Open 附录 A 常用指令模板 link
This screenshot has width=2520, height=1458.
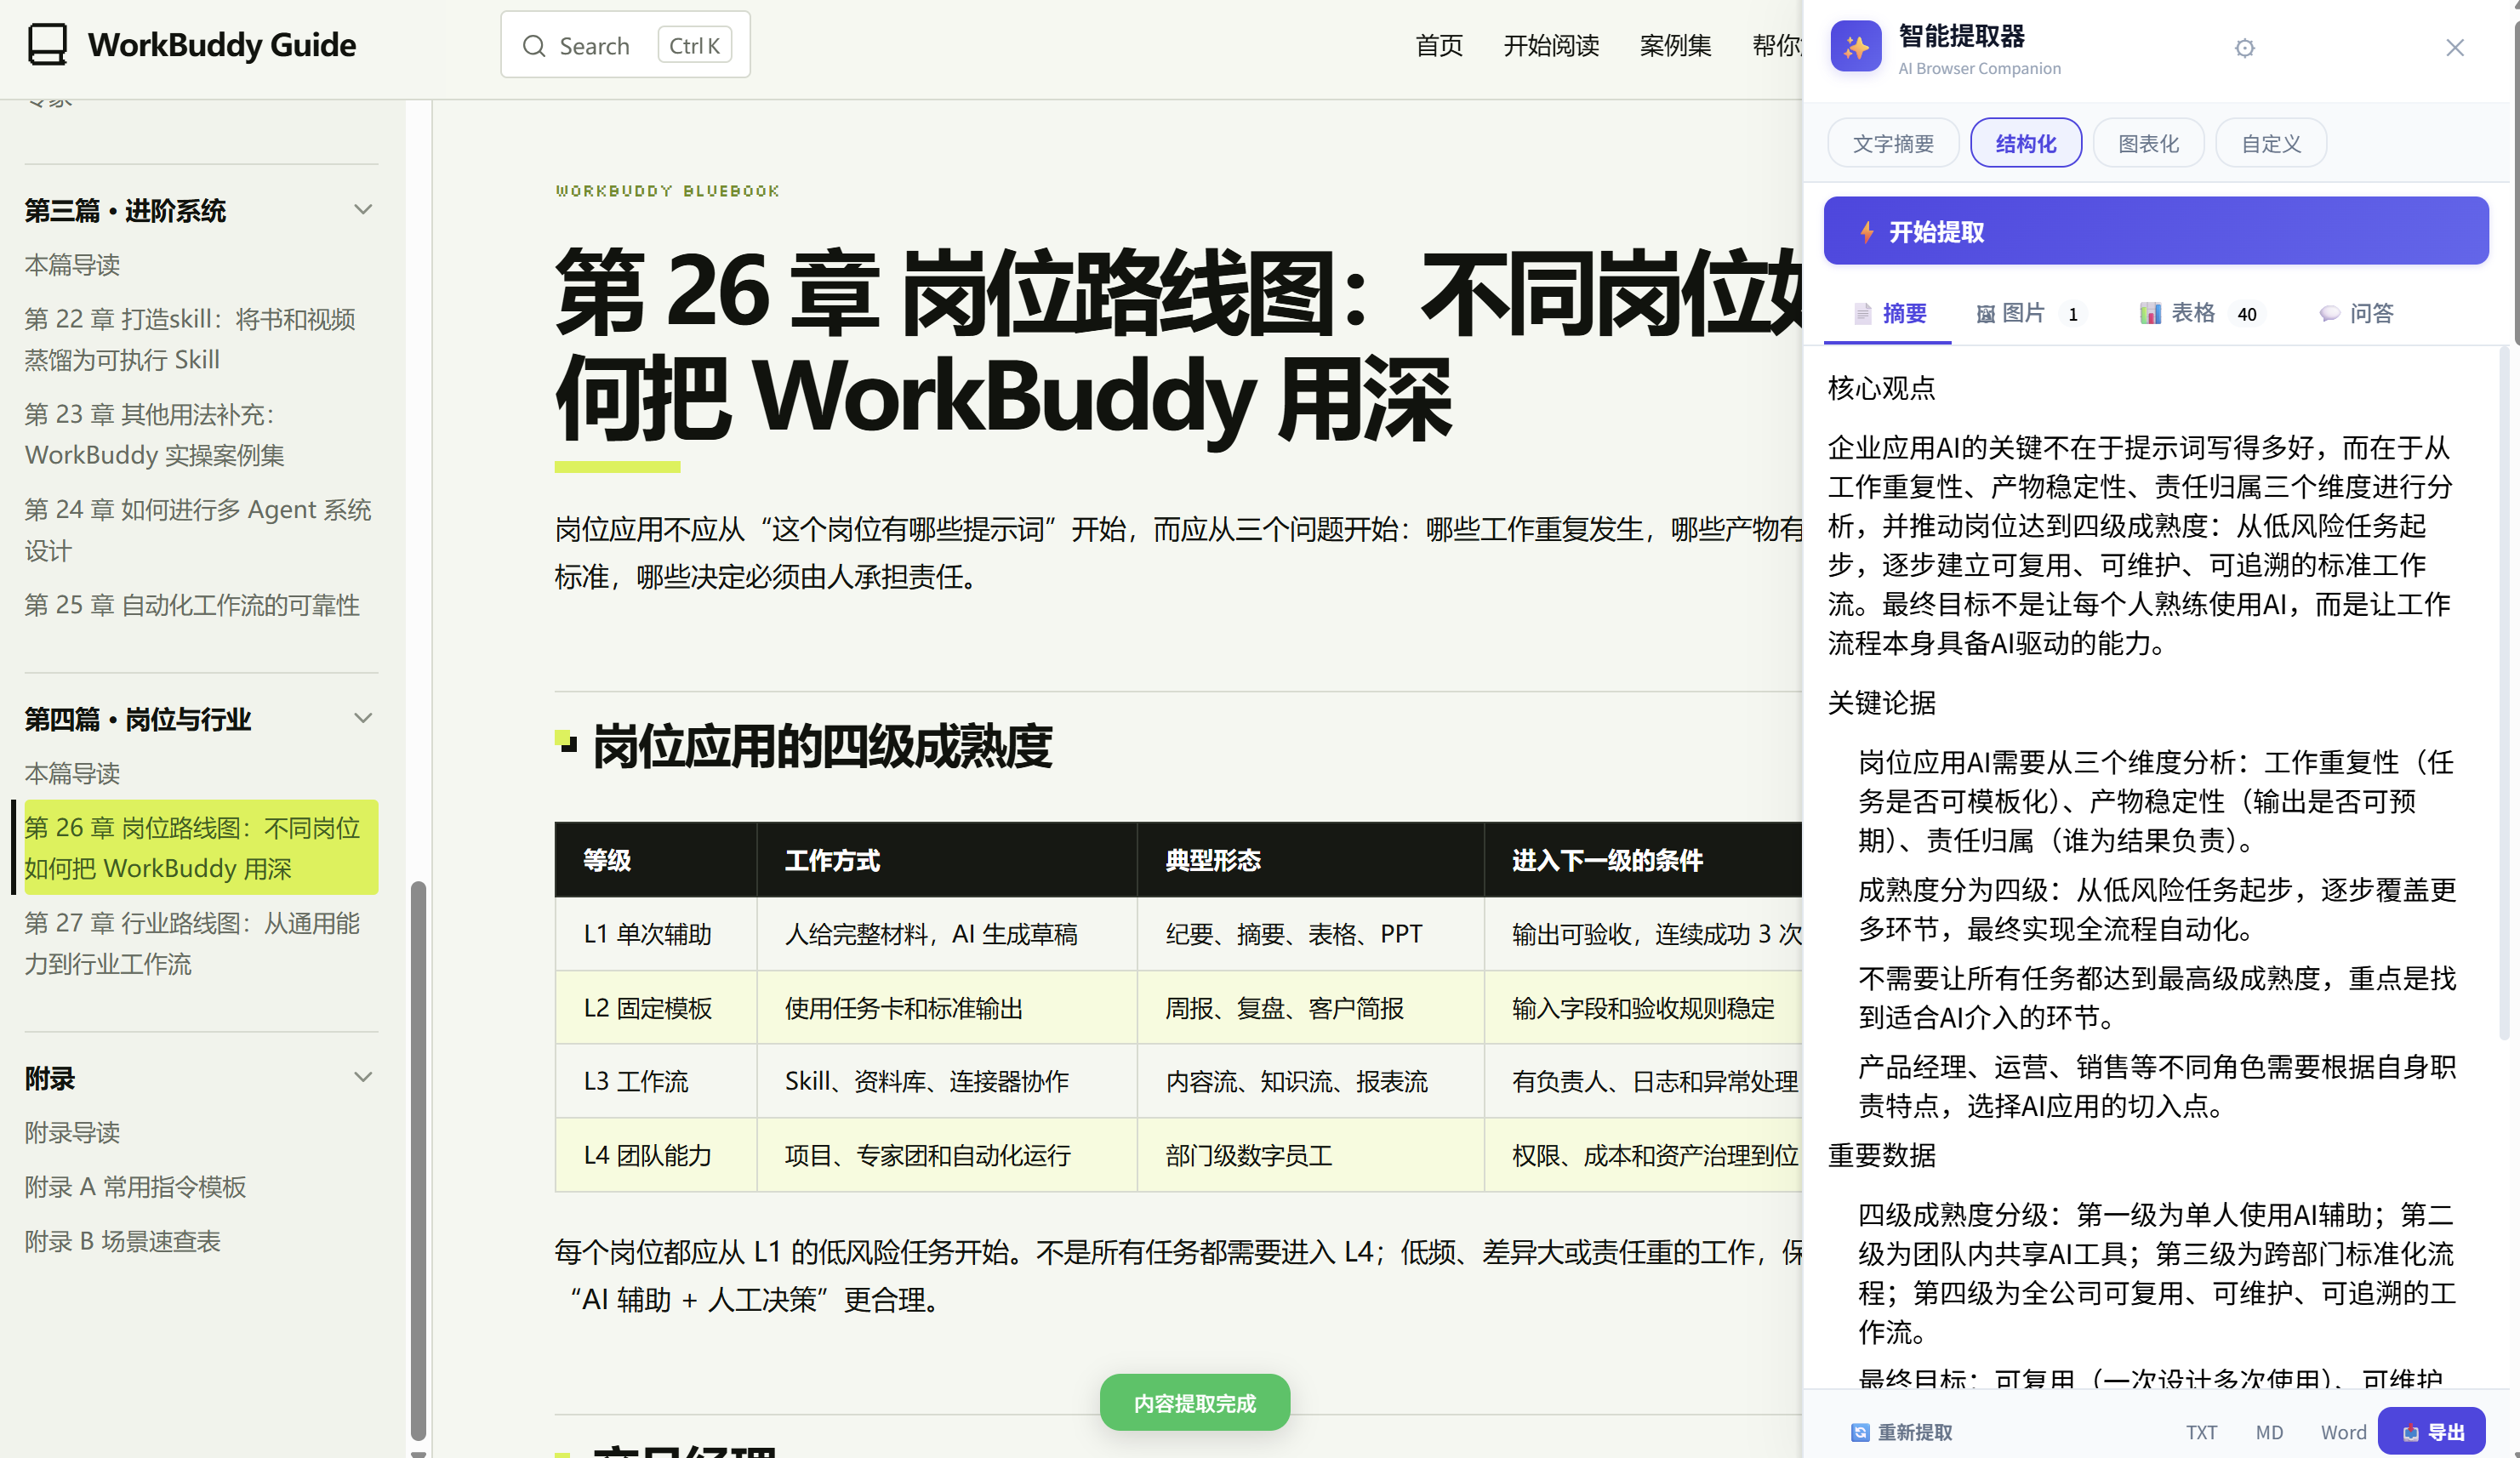click(x=135, y=1187)
